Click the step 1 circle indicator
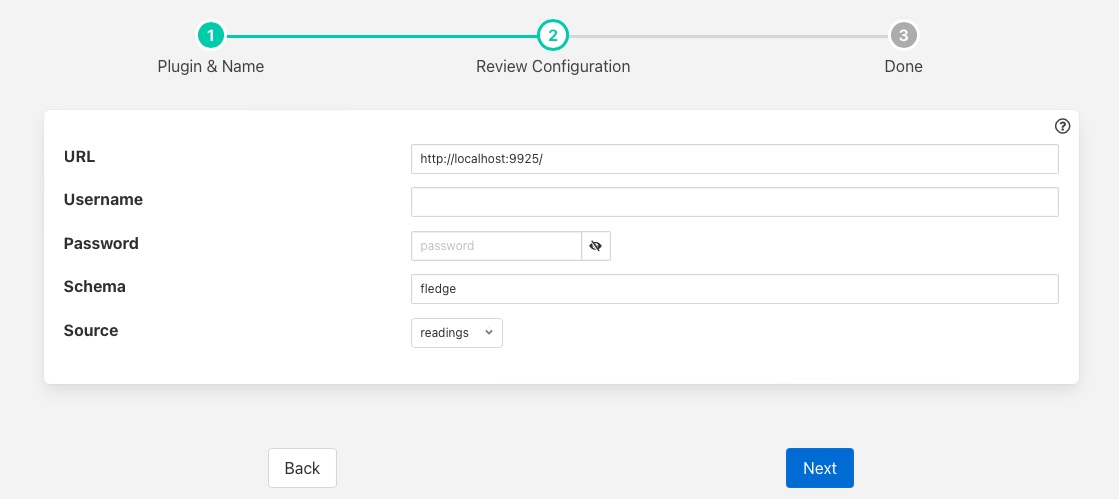Screen dimensions: 1119x499 click(x=210, y=36)
